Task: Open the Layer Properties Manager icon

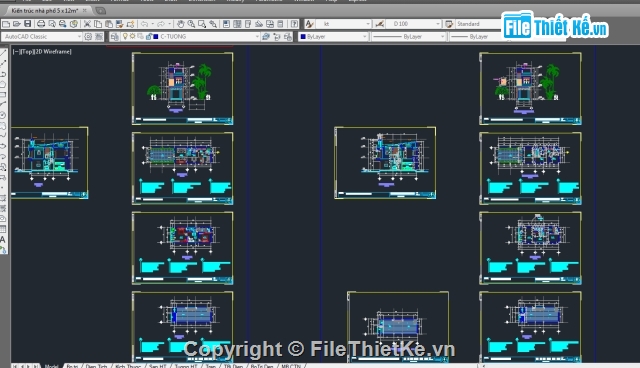Action: pos(114,37)
